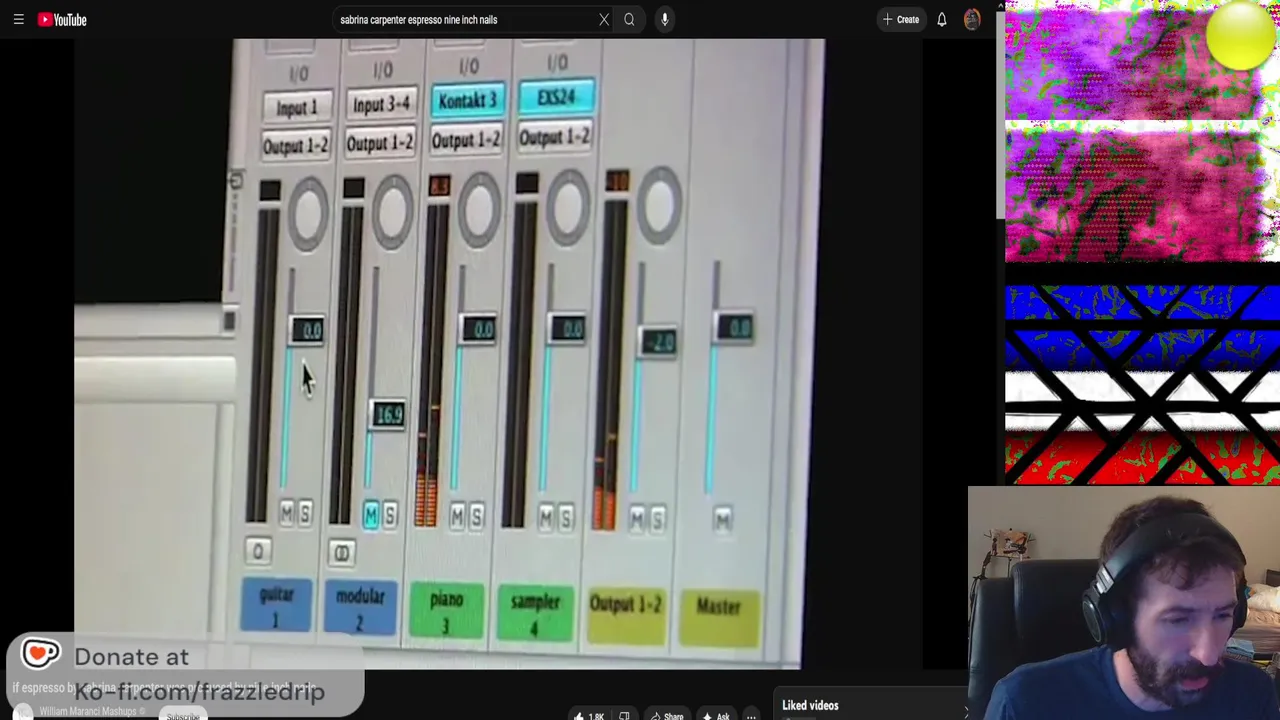Open the Kontakt 3 instrument slot
The width and height of the screenshot is (1280, 720).
coord(468,101)
